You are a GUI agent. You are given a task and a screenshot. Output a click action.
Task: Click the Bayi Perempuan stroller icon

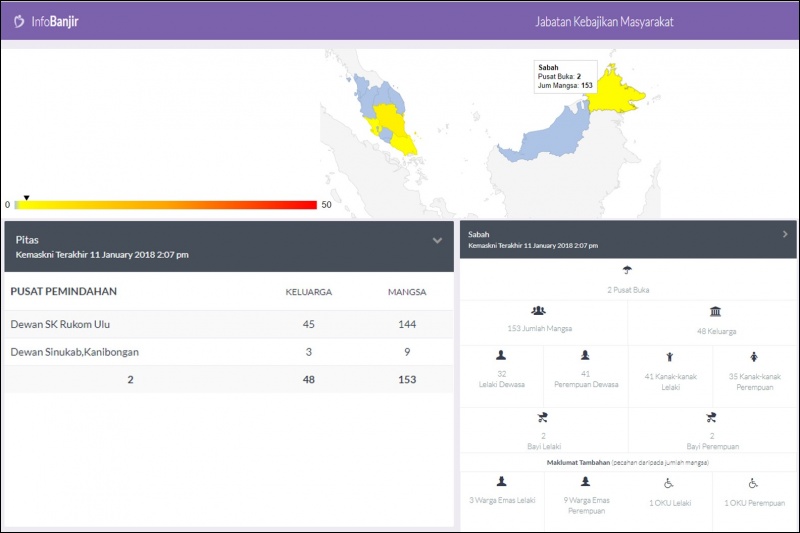pyautogui.click(x=711, y=418)
